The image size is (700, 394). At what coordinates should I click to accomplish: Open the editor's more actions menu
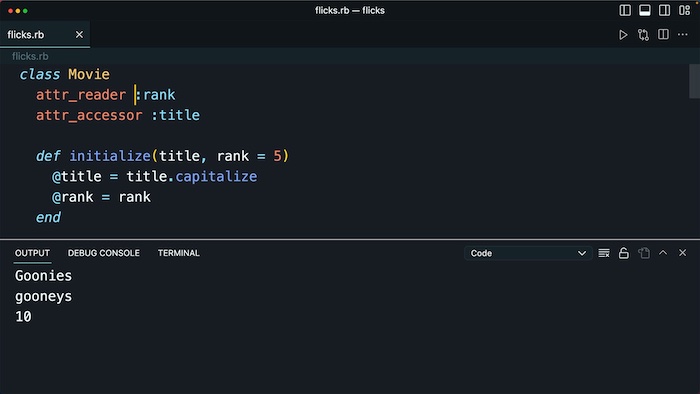click(x=683, y=34)
